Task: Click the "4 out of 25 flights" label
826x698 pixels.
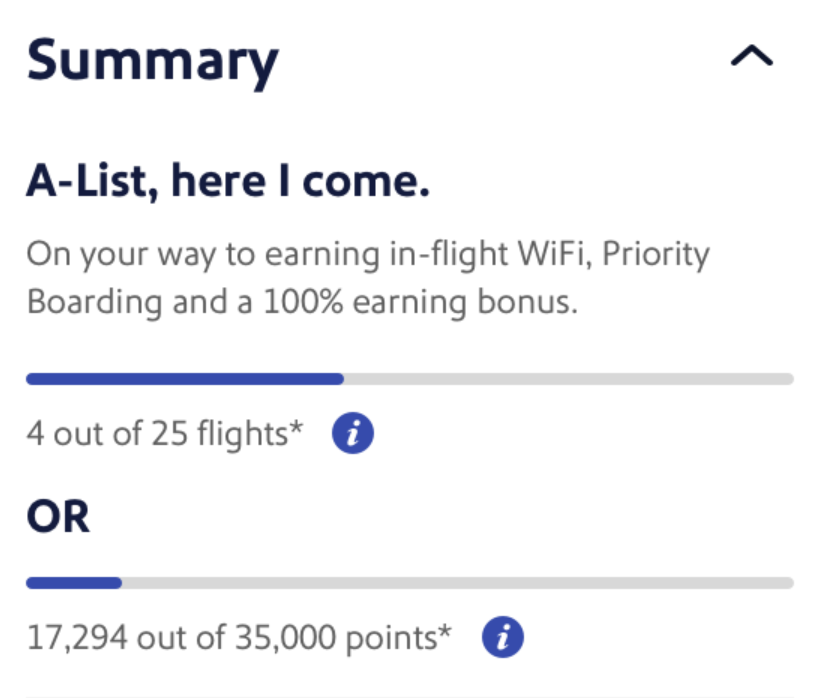Action: pyautogui.click(x=158, y=434)
